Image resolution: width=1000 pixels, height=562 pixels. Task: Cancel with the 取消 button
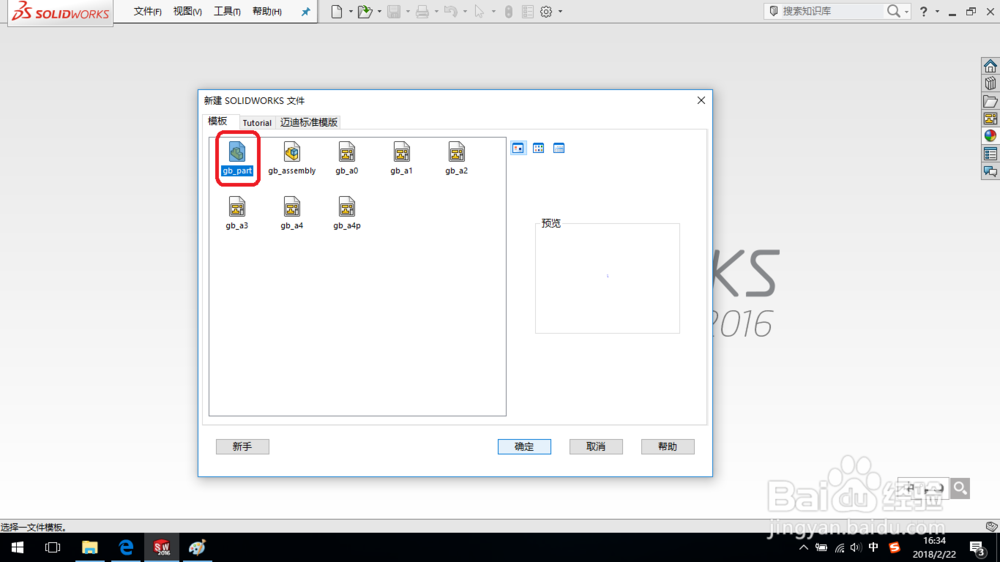click(596, 447)
